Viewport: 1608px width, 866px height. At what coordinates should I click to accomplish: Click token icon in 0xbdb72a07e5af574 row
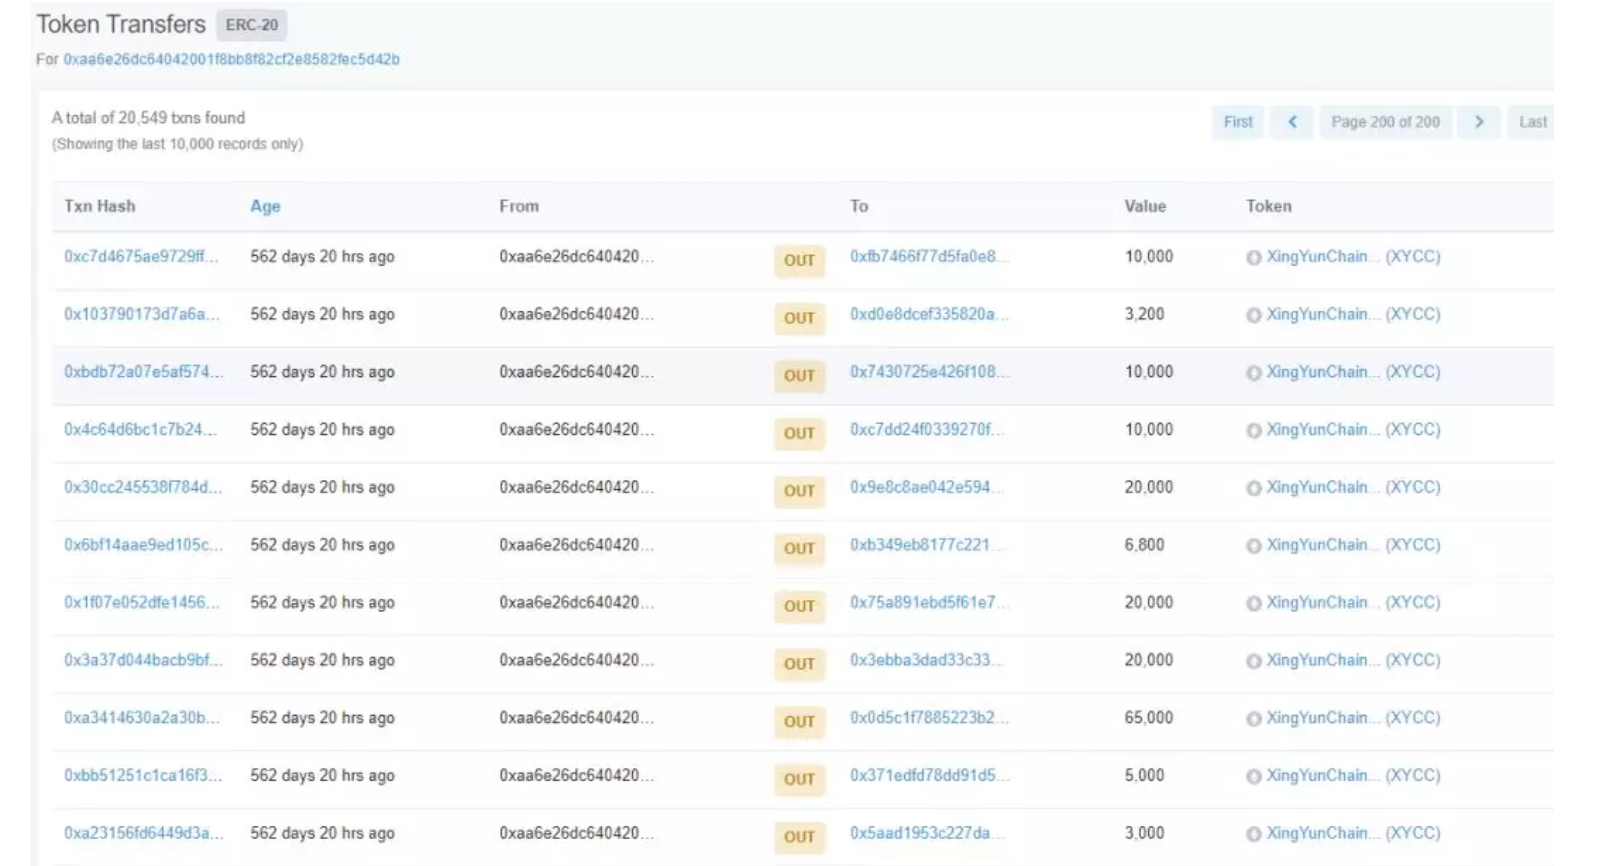[x=1253, y=374]
